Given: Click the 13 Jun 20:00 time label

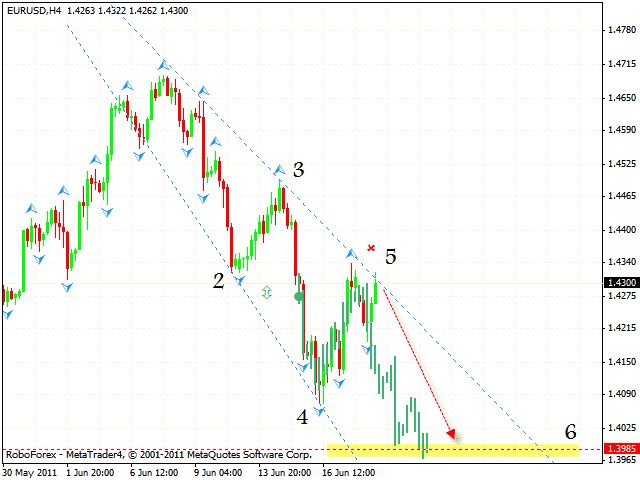Looking at the screenshot, I should 284,473.
